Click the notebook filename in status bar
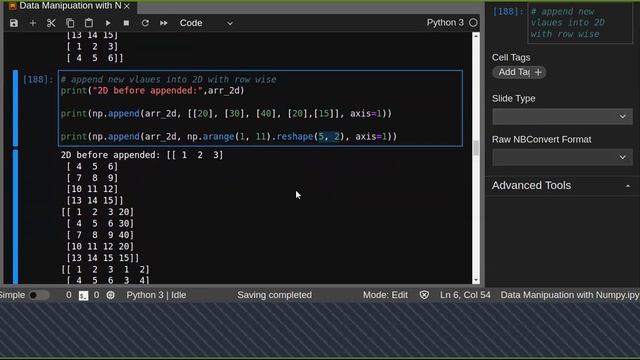This screenshot has height=360, width=640. click(x=570, y=295)
